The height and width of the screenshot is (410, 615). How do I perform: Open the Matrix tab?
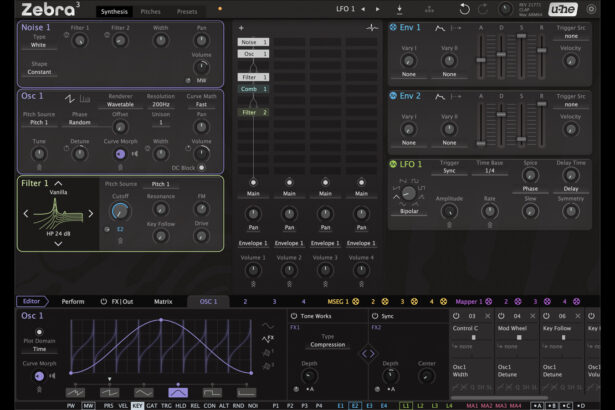[163, 301]
